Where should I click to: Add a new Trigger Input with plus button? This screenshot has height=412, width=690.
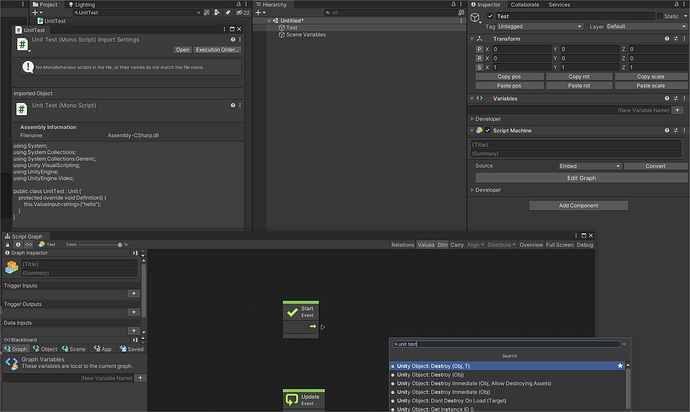tap(134, 295)
